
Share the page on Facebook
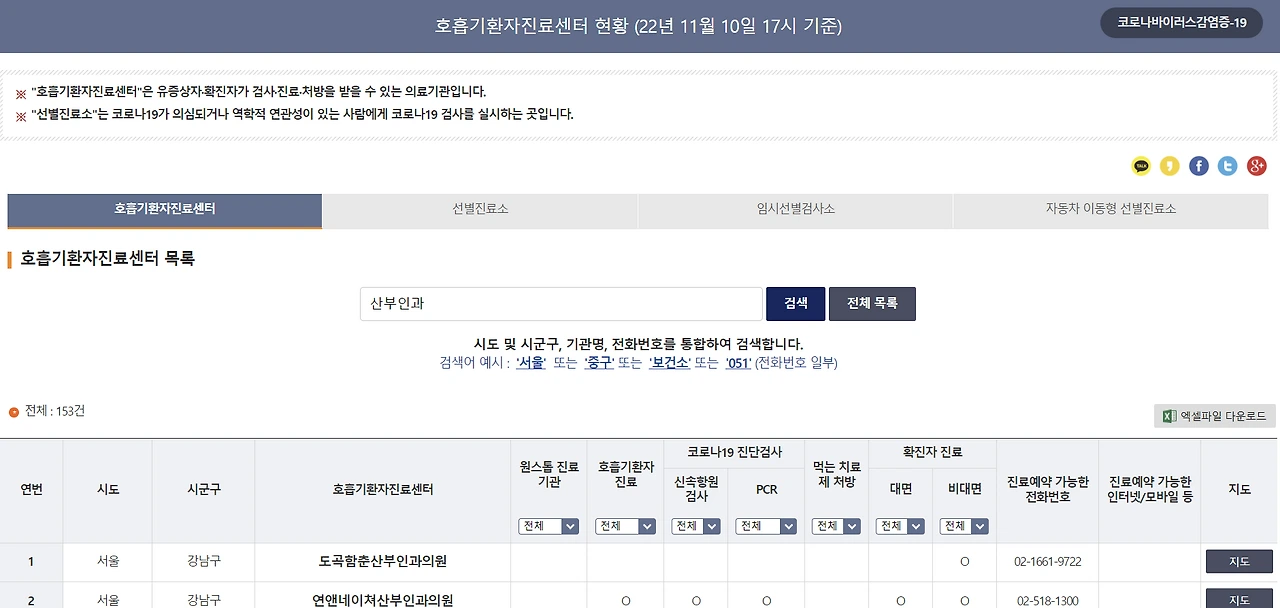coord(1199,166)
